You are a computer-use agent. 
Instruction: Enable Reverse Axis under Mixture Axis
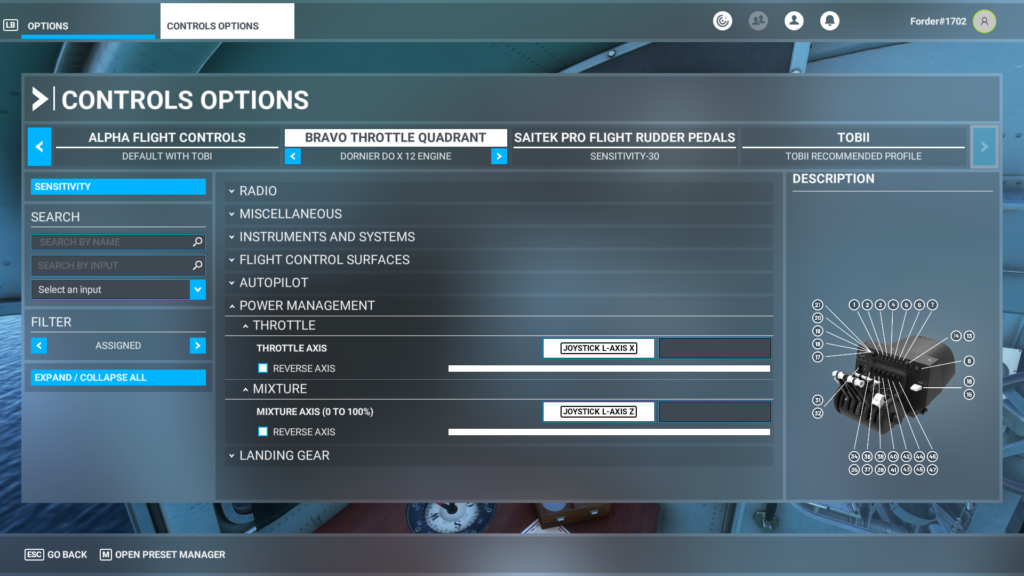click(263, 432)
